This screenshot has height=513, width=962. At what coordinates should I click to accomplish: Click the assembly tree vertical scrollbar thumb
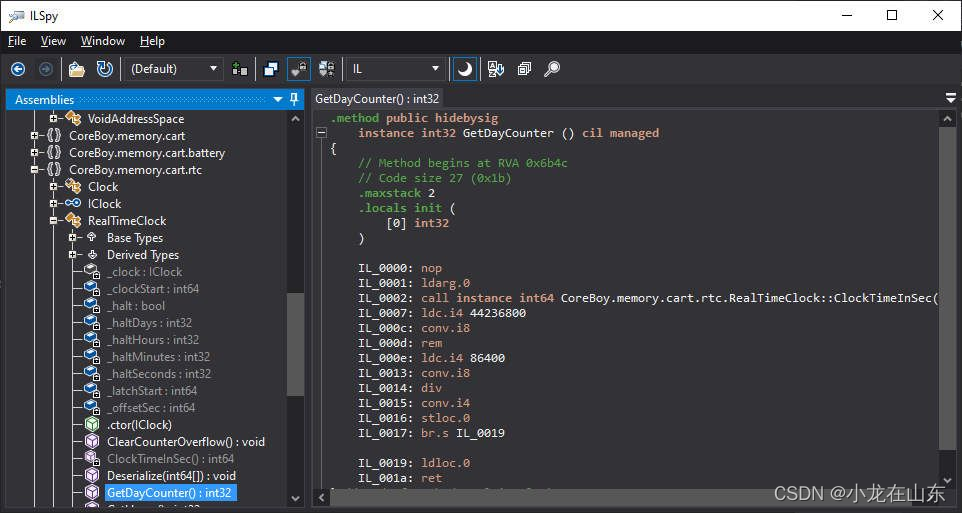pos(295,344)
